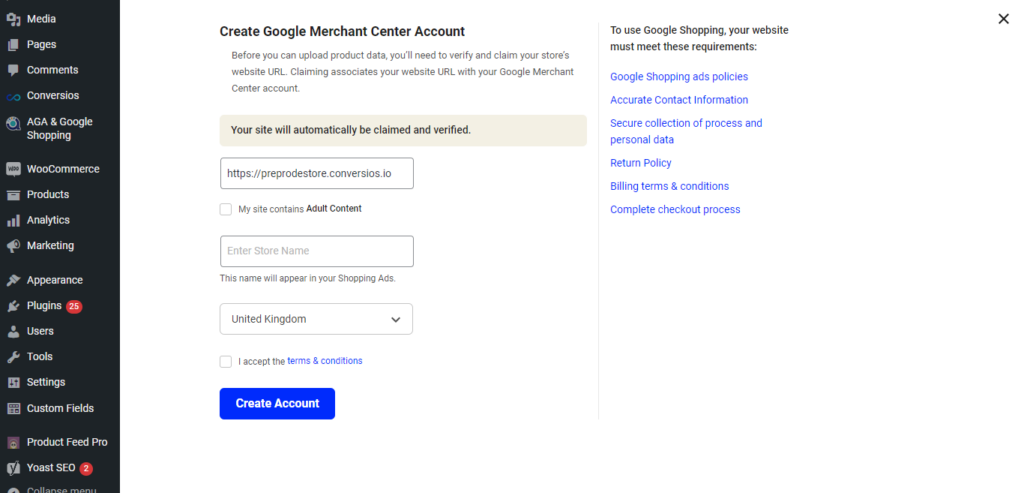Viewport: 1024px width, 493px height.
Task: Click the Create Account button
Action: point(277,404)
